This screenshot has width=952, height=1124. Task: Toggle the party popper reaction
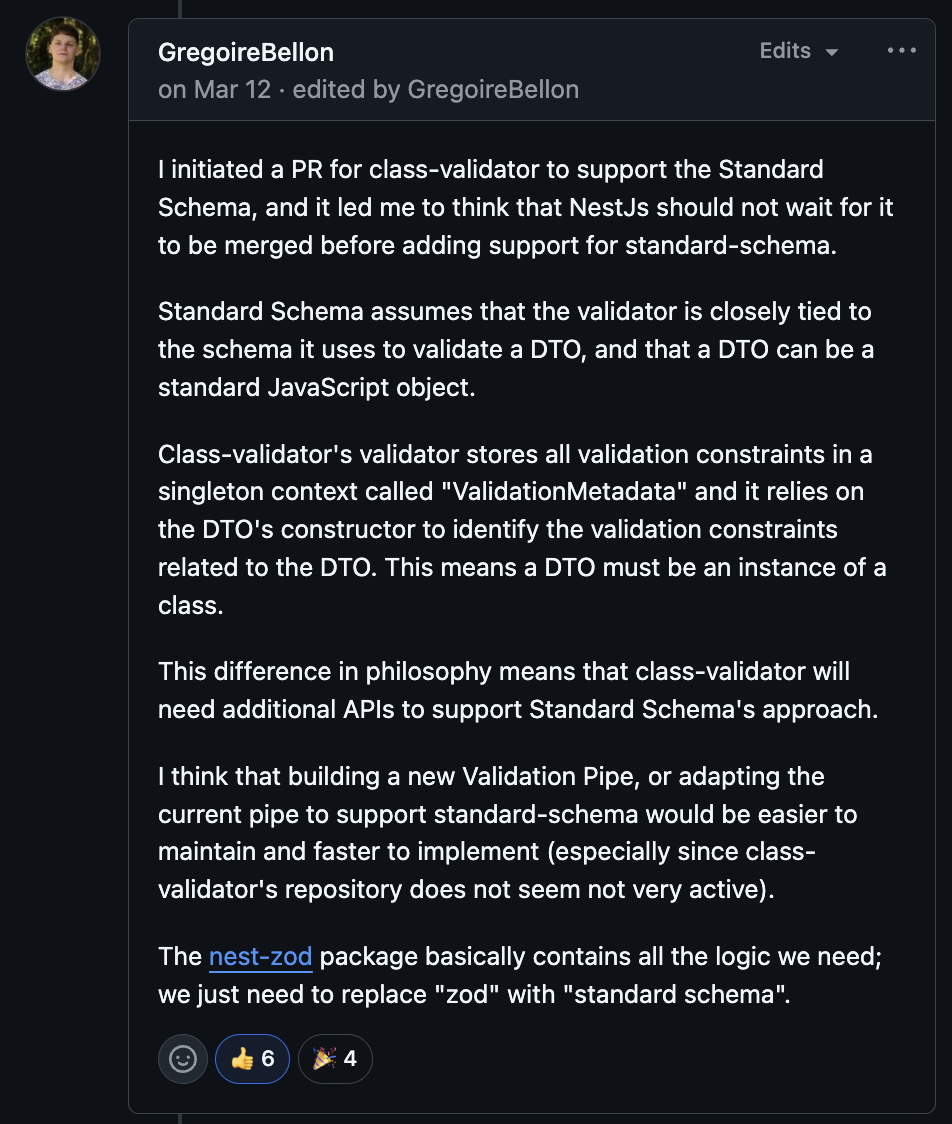click(x=335, y=1059)
